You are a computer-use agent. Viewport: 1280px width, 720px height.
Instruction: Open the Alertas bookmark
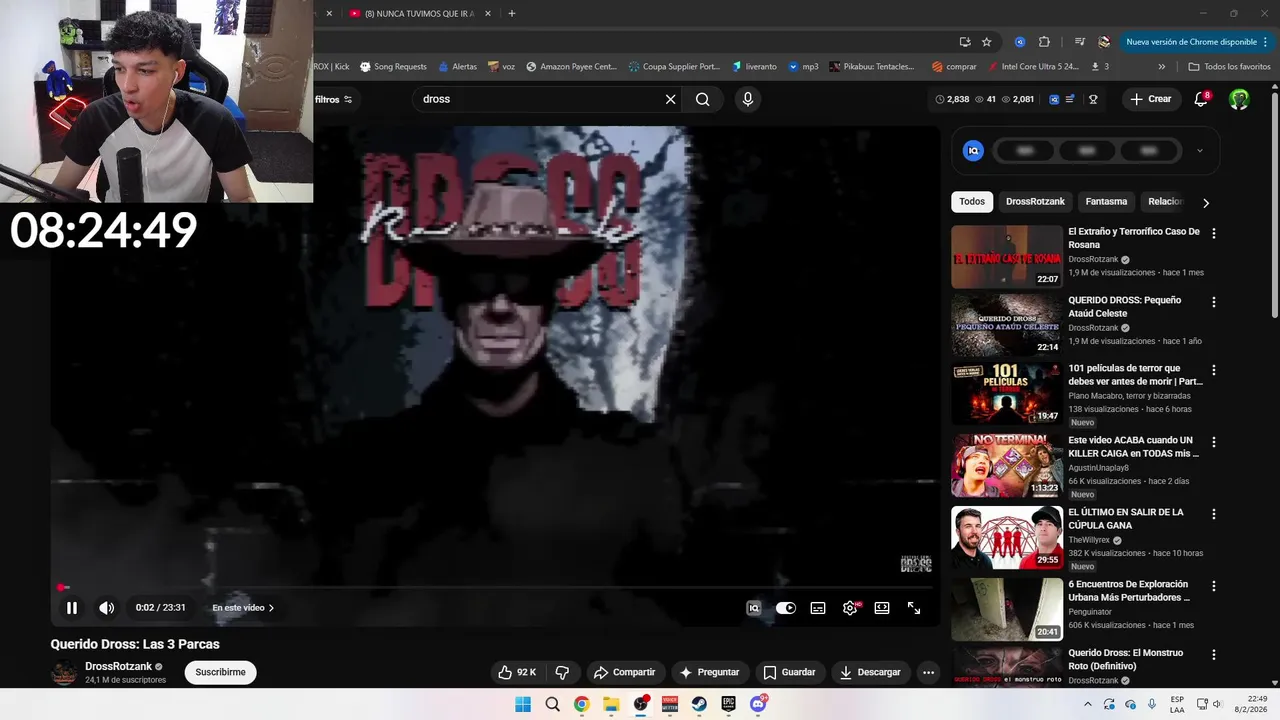pos(458,67)
